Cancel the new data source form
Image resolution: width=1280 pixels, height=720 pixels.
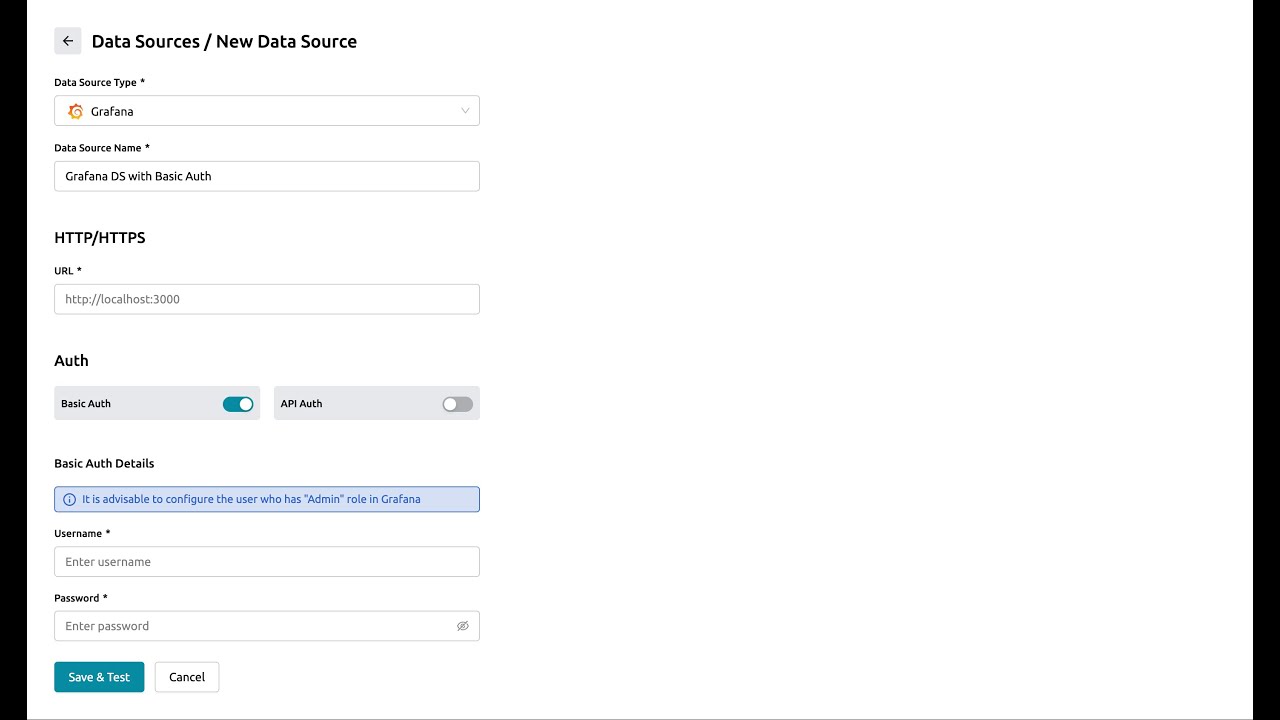coord(187,677)
